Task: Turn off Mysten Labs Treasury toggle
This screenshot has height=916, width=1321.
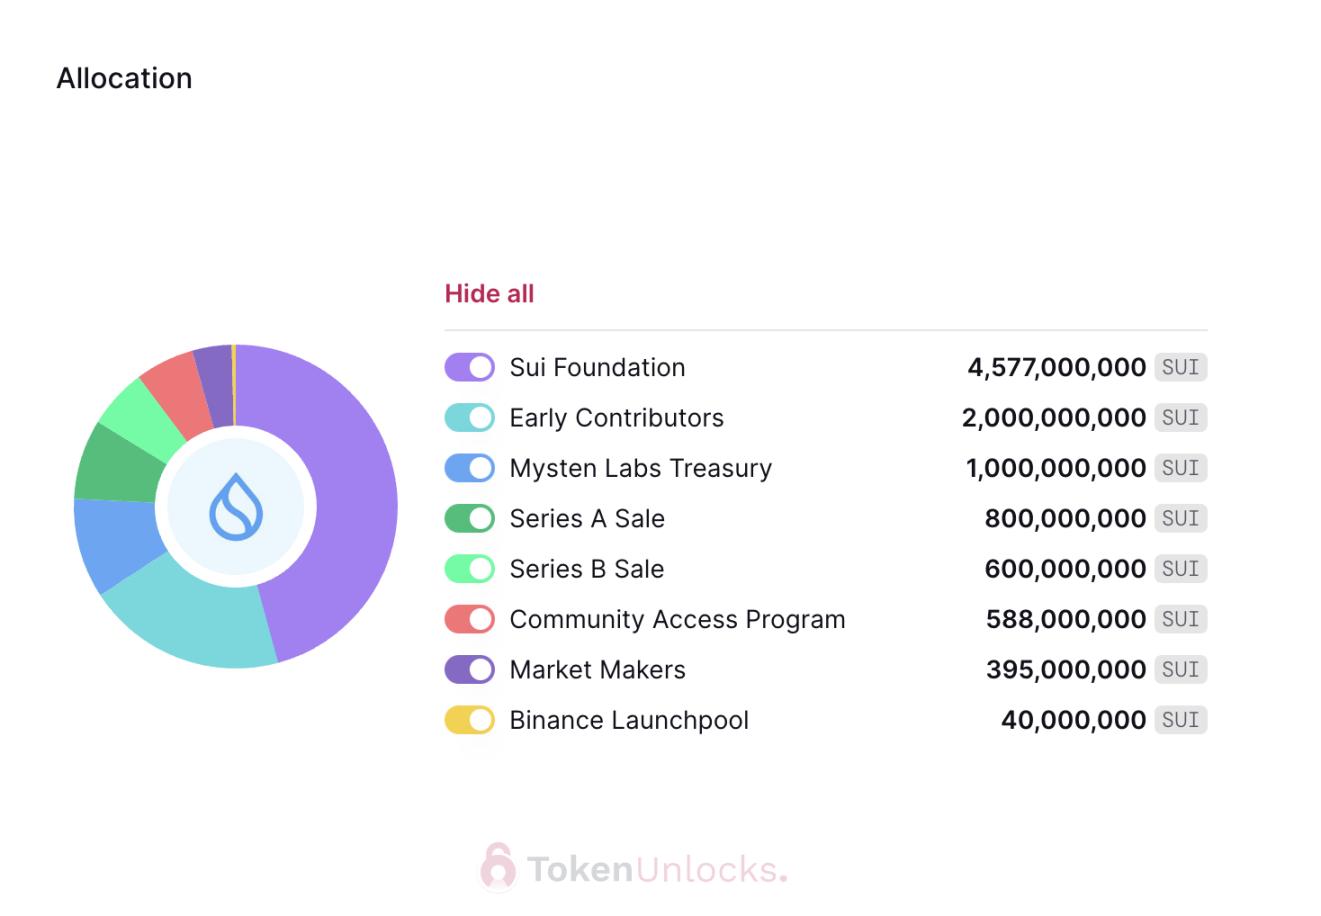Action: (x=469, y=468)
